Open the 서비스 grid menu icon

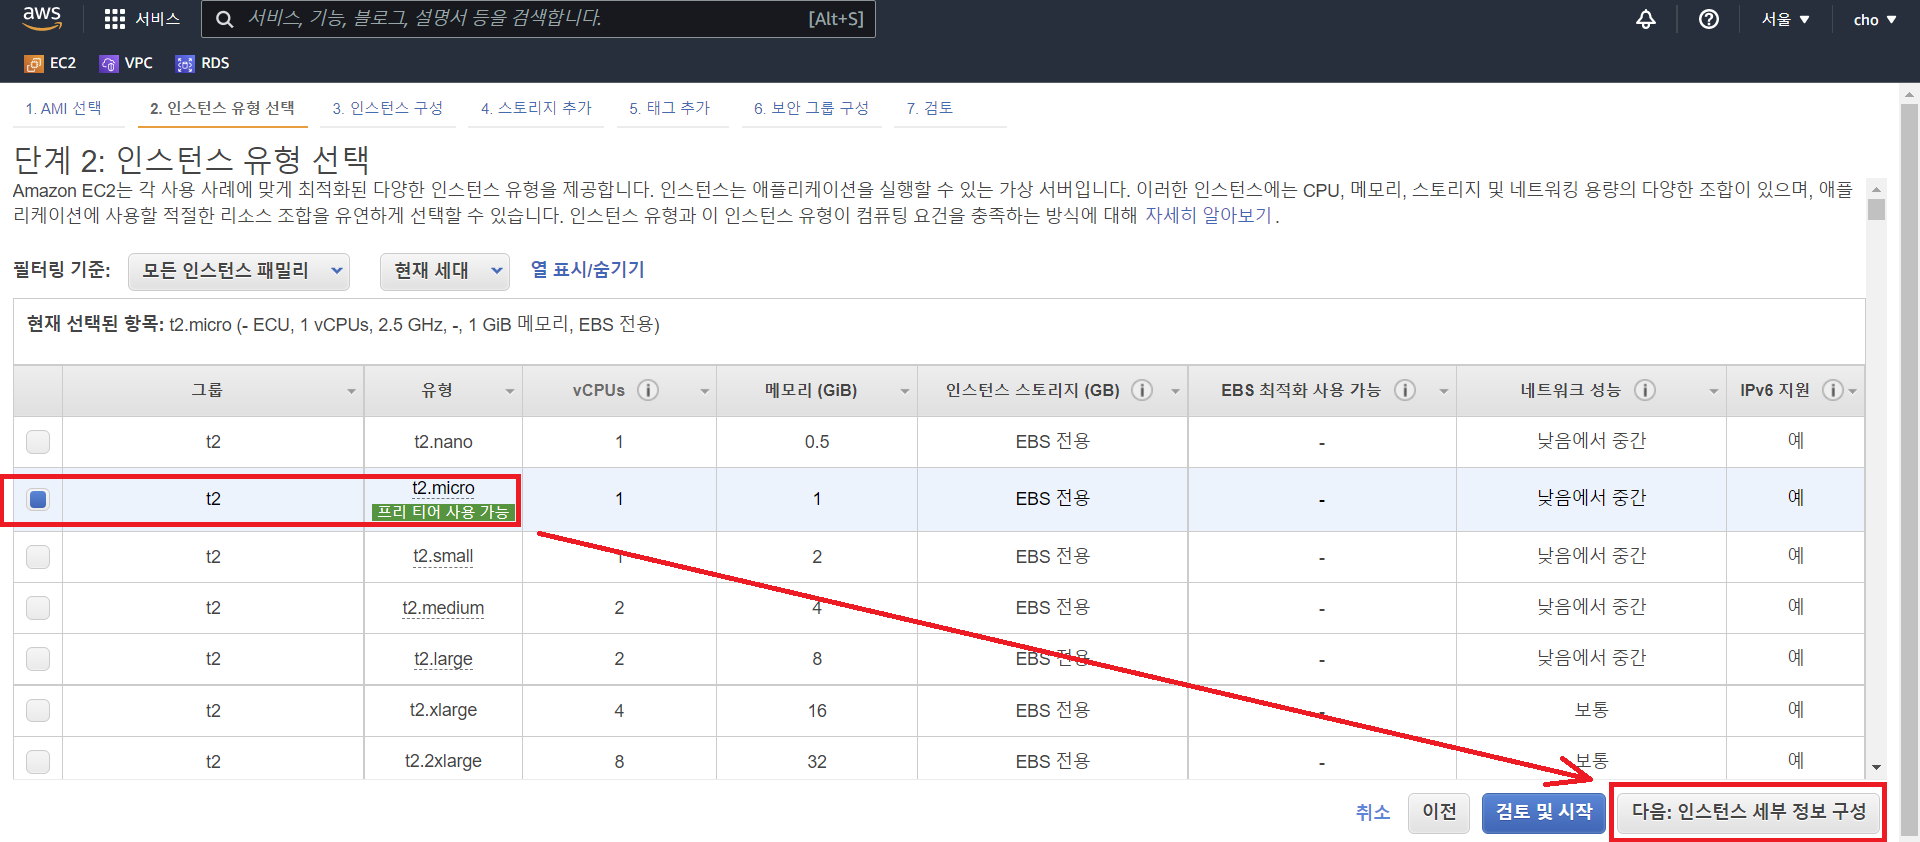(x=115, y=19)
